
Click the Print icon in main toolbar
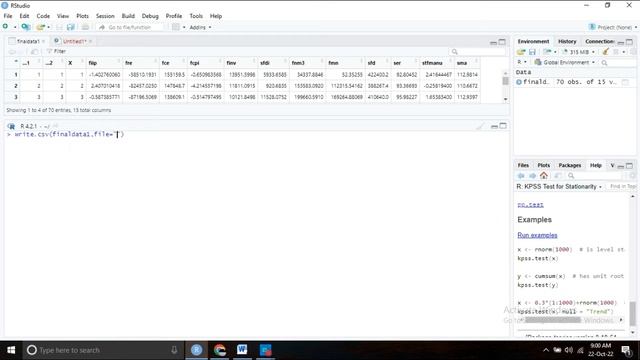point(85,27)
